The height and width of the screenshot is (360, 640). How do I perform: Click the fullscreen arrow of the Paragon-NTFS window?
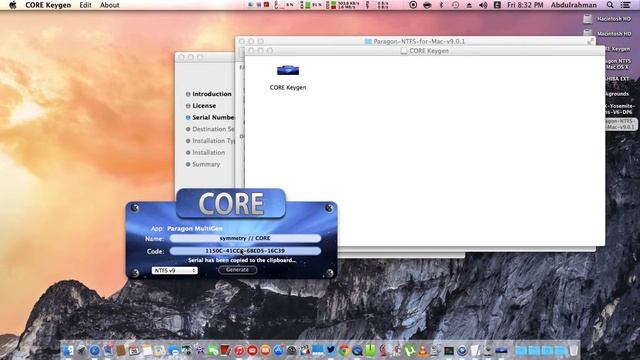[x=591, y=41]
